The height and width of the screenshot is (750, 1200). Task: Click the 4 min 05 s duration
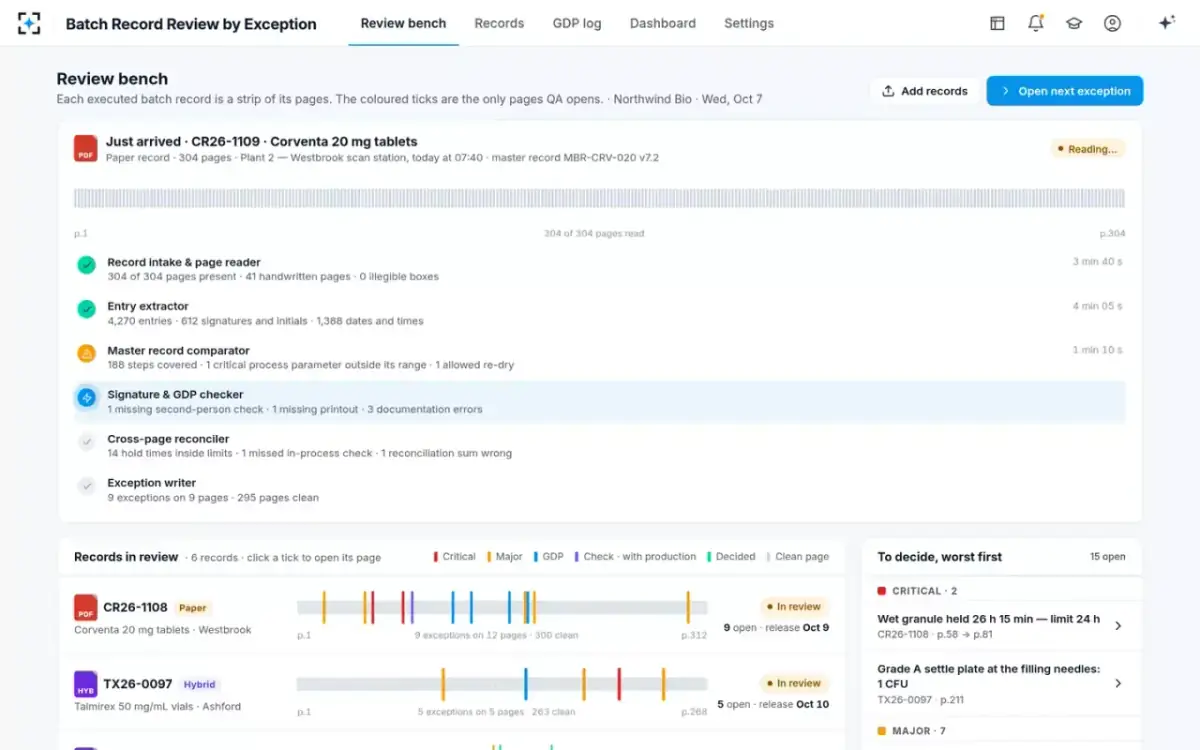1098,306
